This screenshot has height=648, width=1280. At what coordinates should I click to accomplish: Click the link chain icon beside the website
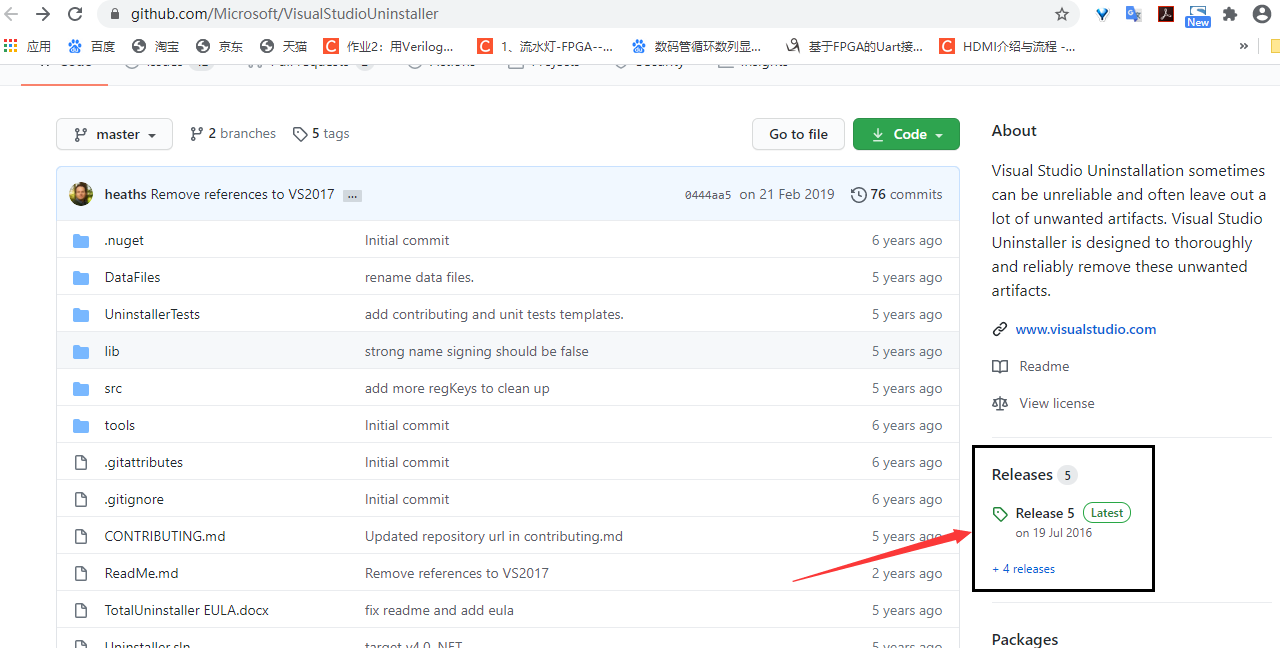[x=1000, y=329]
